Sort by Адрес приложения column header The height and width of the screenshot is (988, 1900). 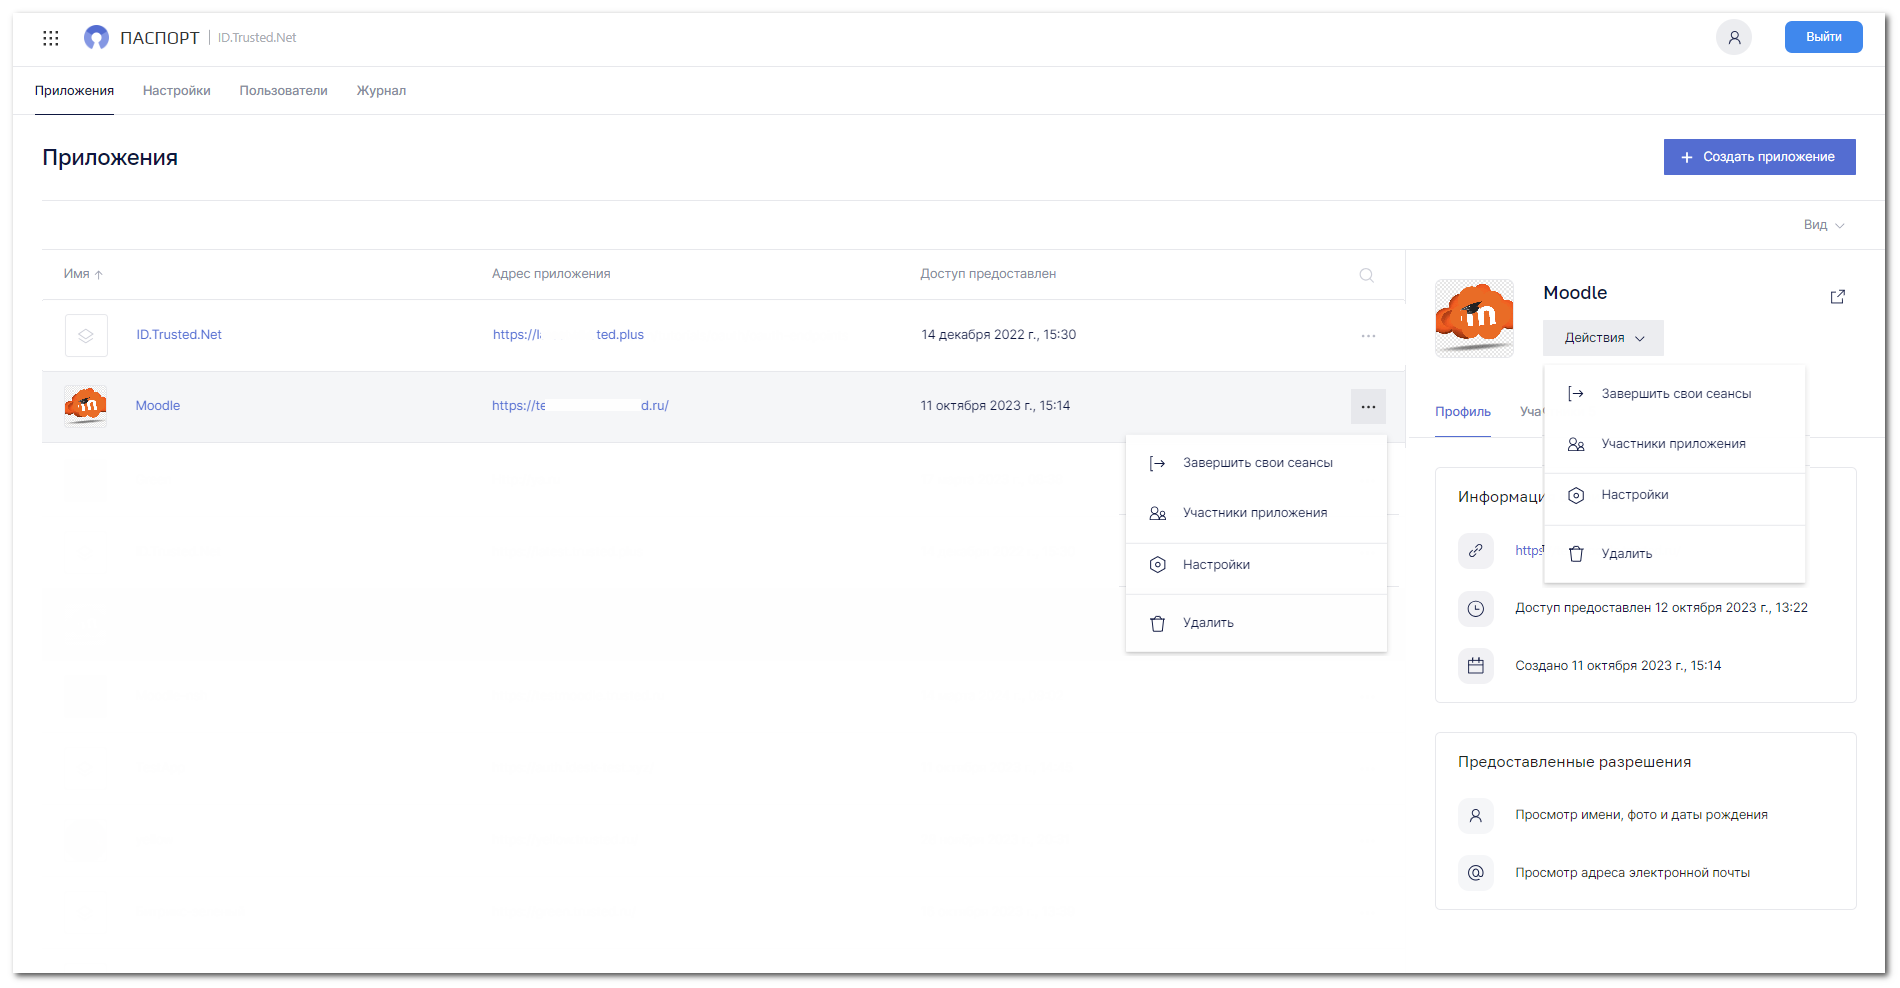point(551,274)
